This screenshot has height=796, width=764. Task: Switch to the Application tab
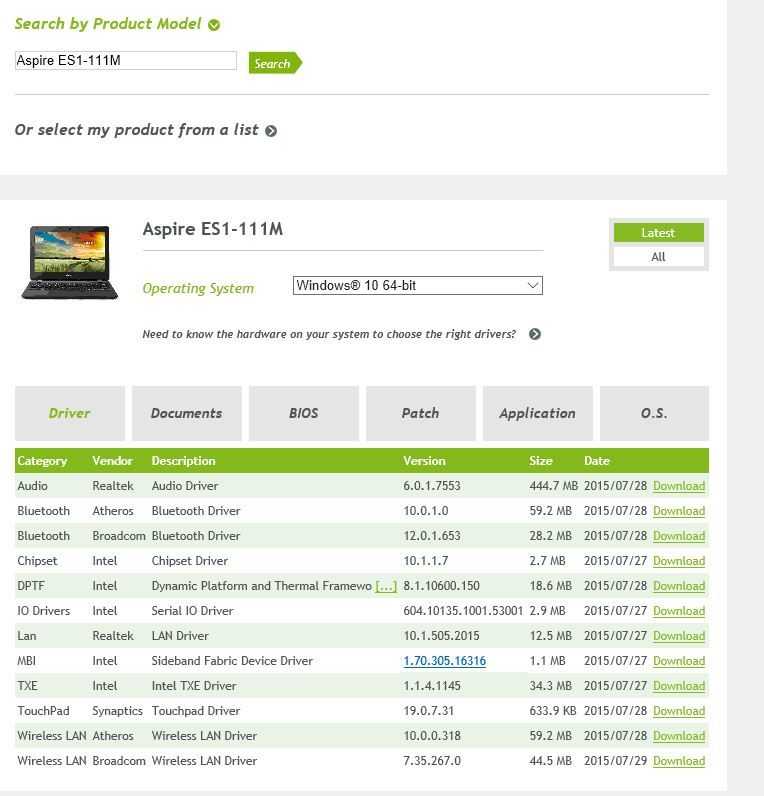[537, 413]
